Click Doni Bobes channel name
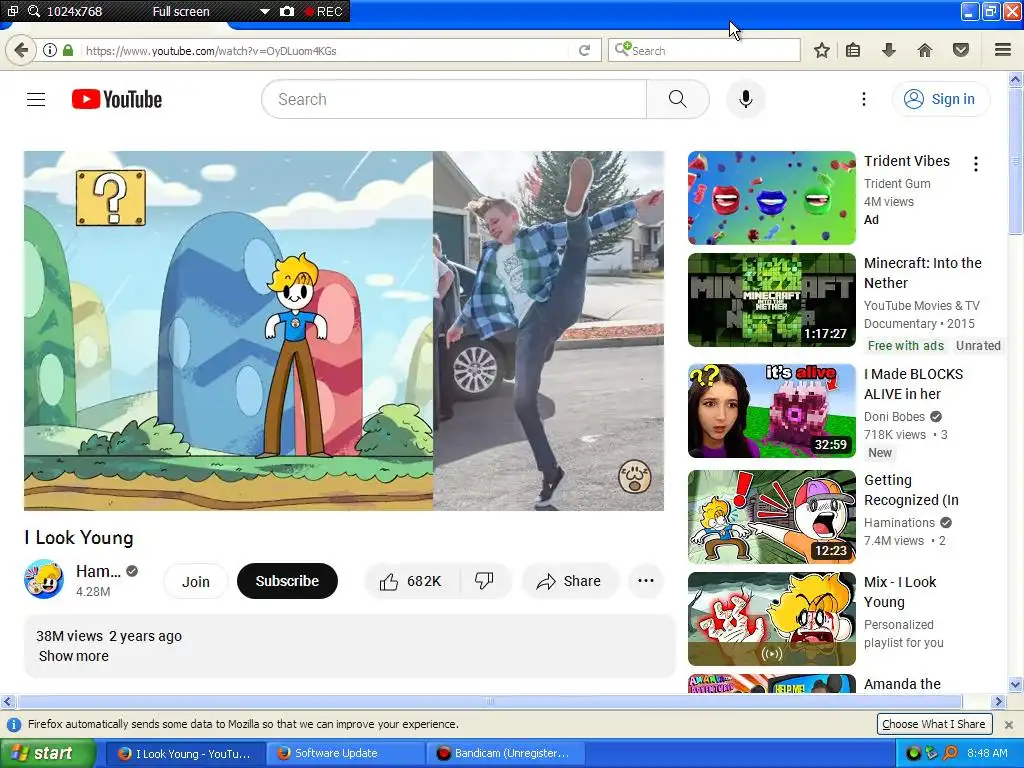The image size is (1024, 768). (894, 417)
